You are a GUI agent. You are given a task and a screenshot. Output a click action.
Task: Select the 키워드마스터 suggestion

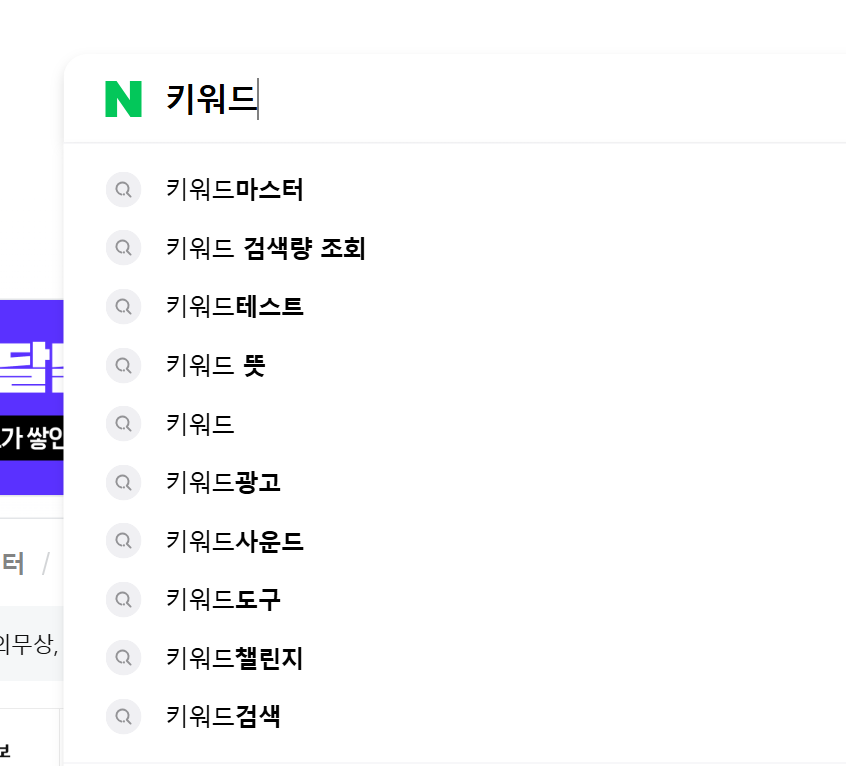tap(233, 189)
